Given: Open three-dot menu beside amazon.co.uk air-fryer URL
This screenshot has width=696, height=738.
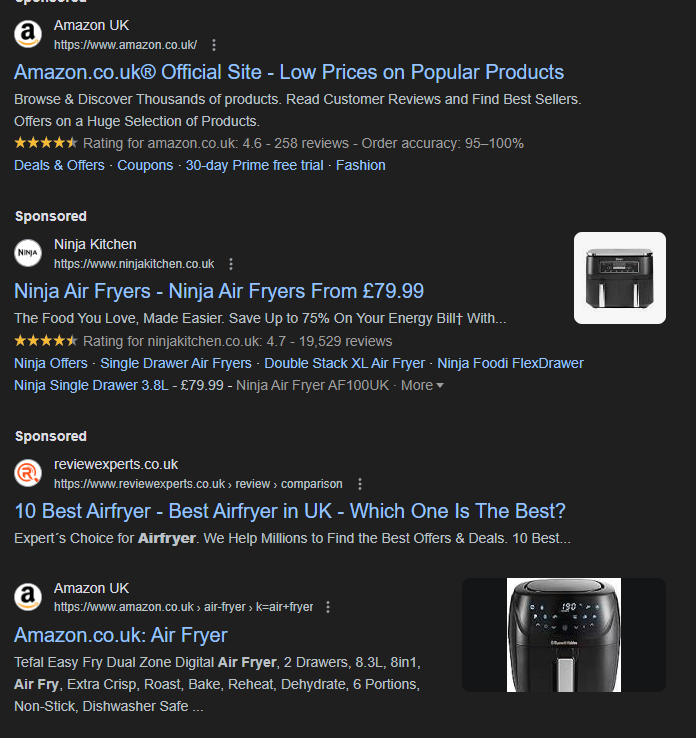Looking at the screenshot, I should (328, 607).
